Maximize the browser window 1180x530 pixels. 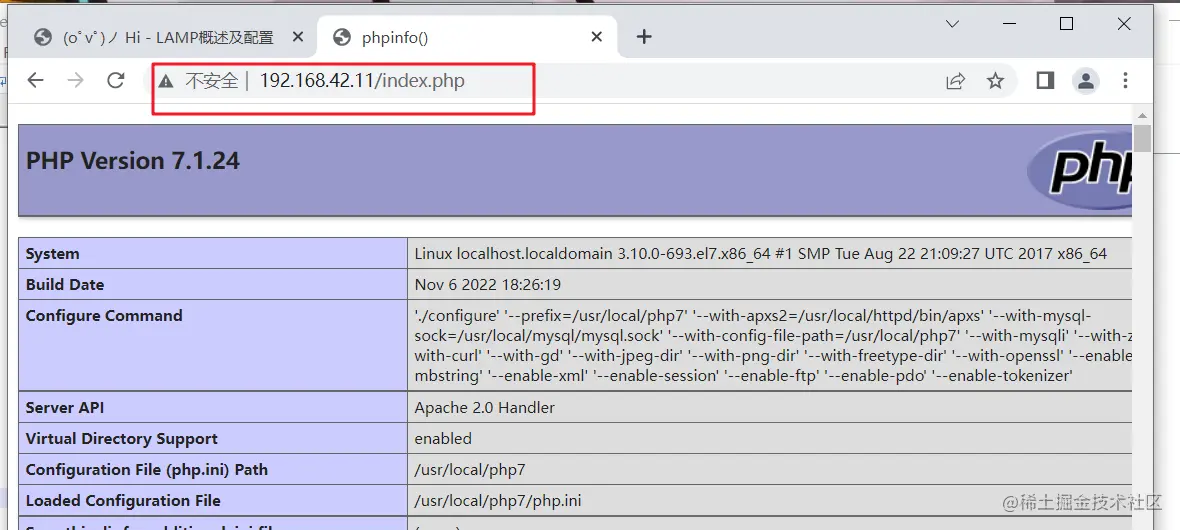tap(1066, 24)
